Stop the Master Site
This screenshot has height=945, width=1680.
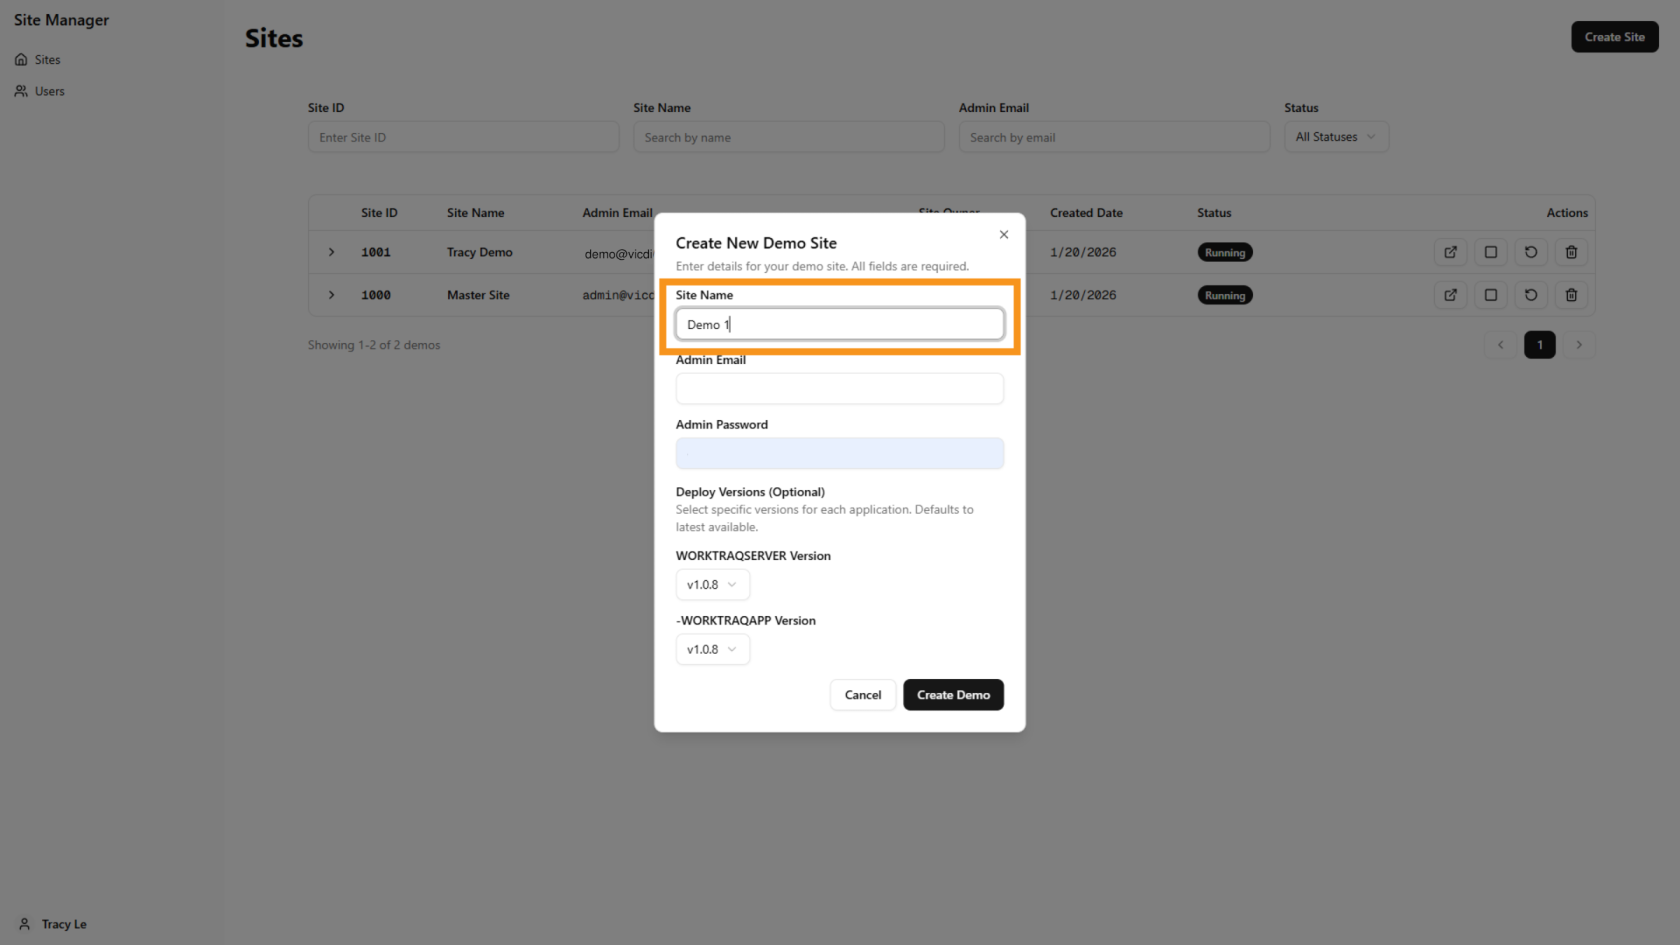coord(1490,295)
